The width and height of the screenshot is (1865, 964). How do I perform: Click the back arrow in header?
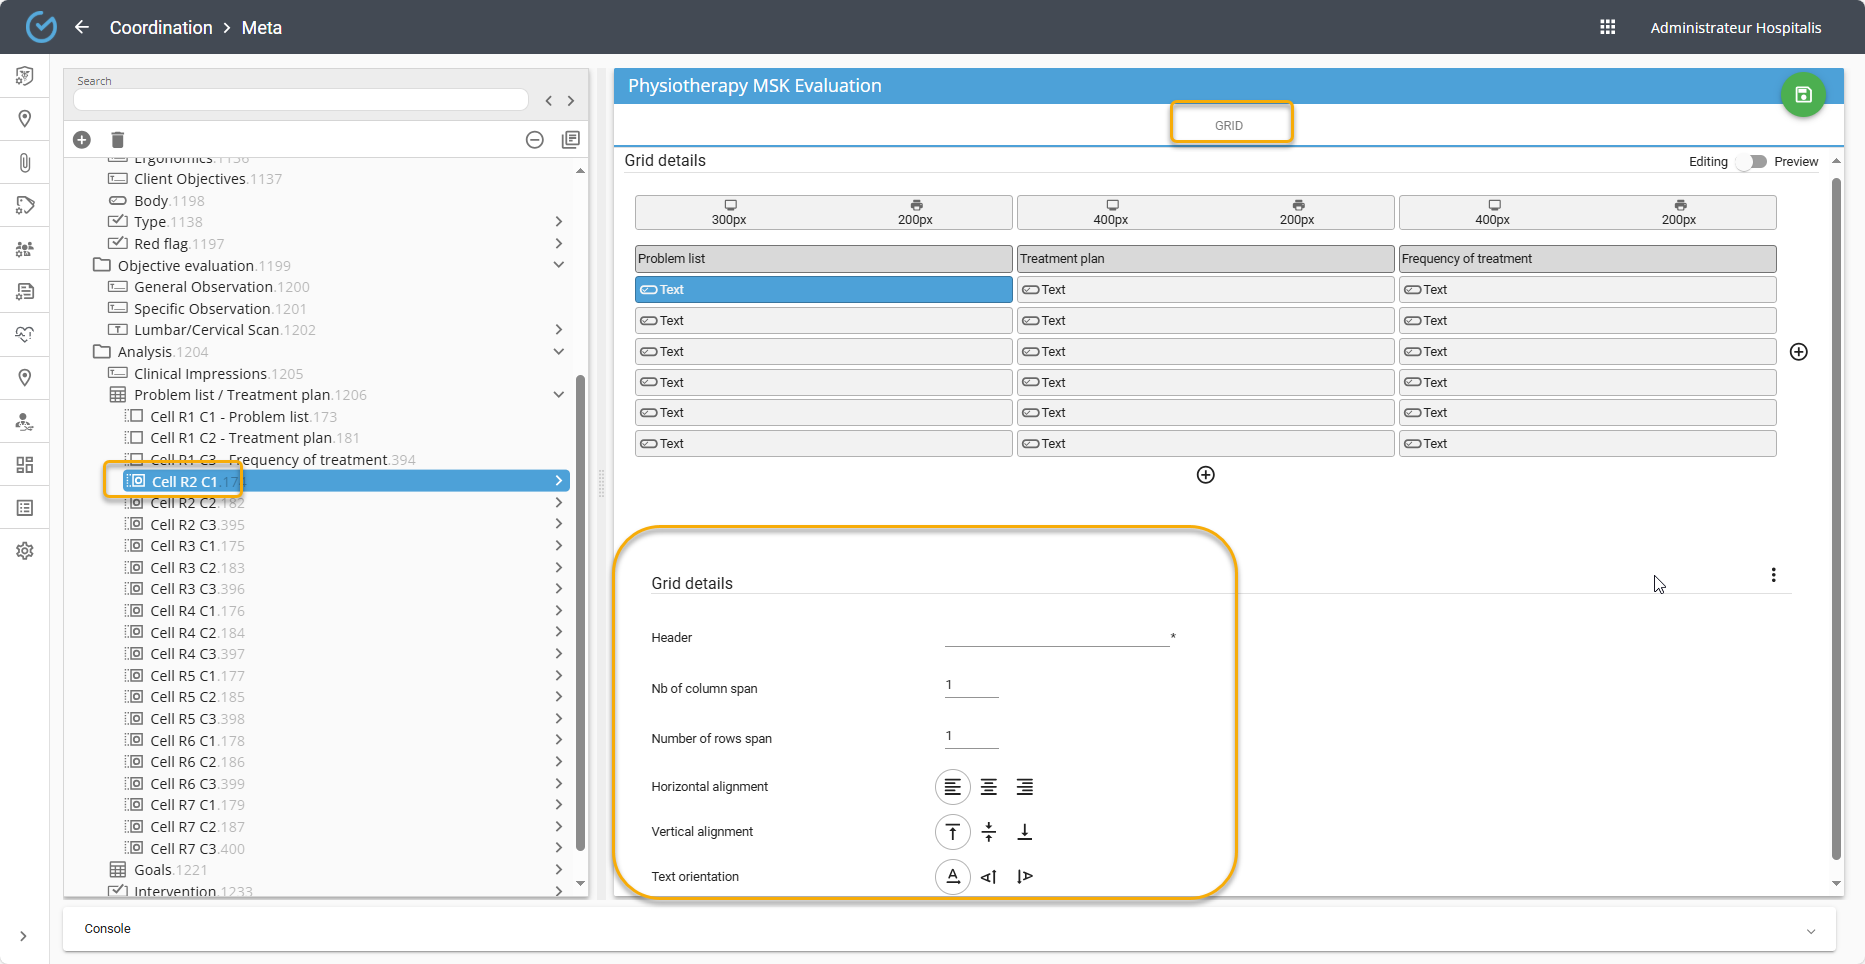[82, 27]
